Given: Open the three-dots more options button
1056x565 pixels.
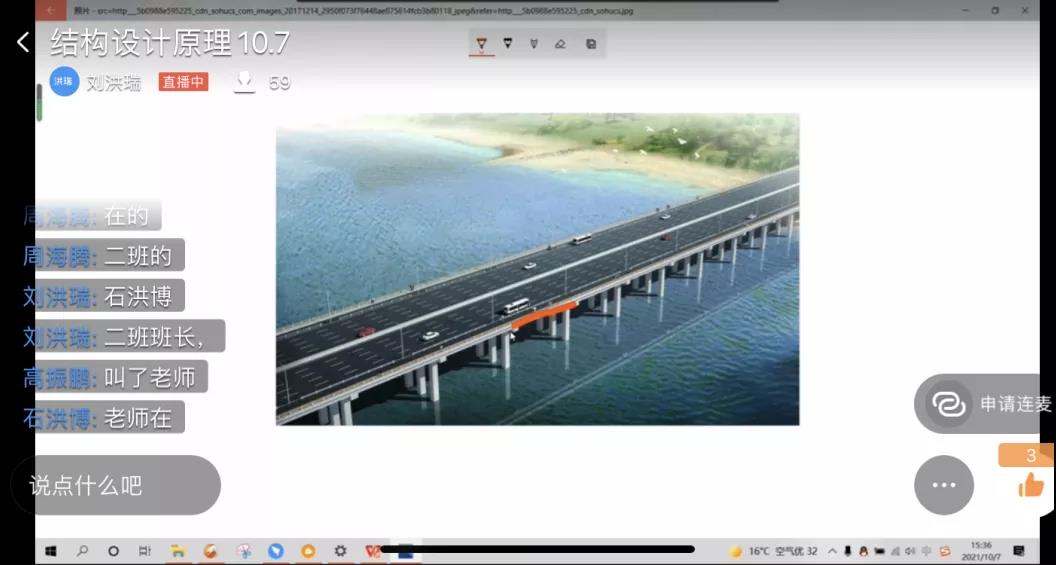Looking at the screenshot, I should (x=944, y=485).
